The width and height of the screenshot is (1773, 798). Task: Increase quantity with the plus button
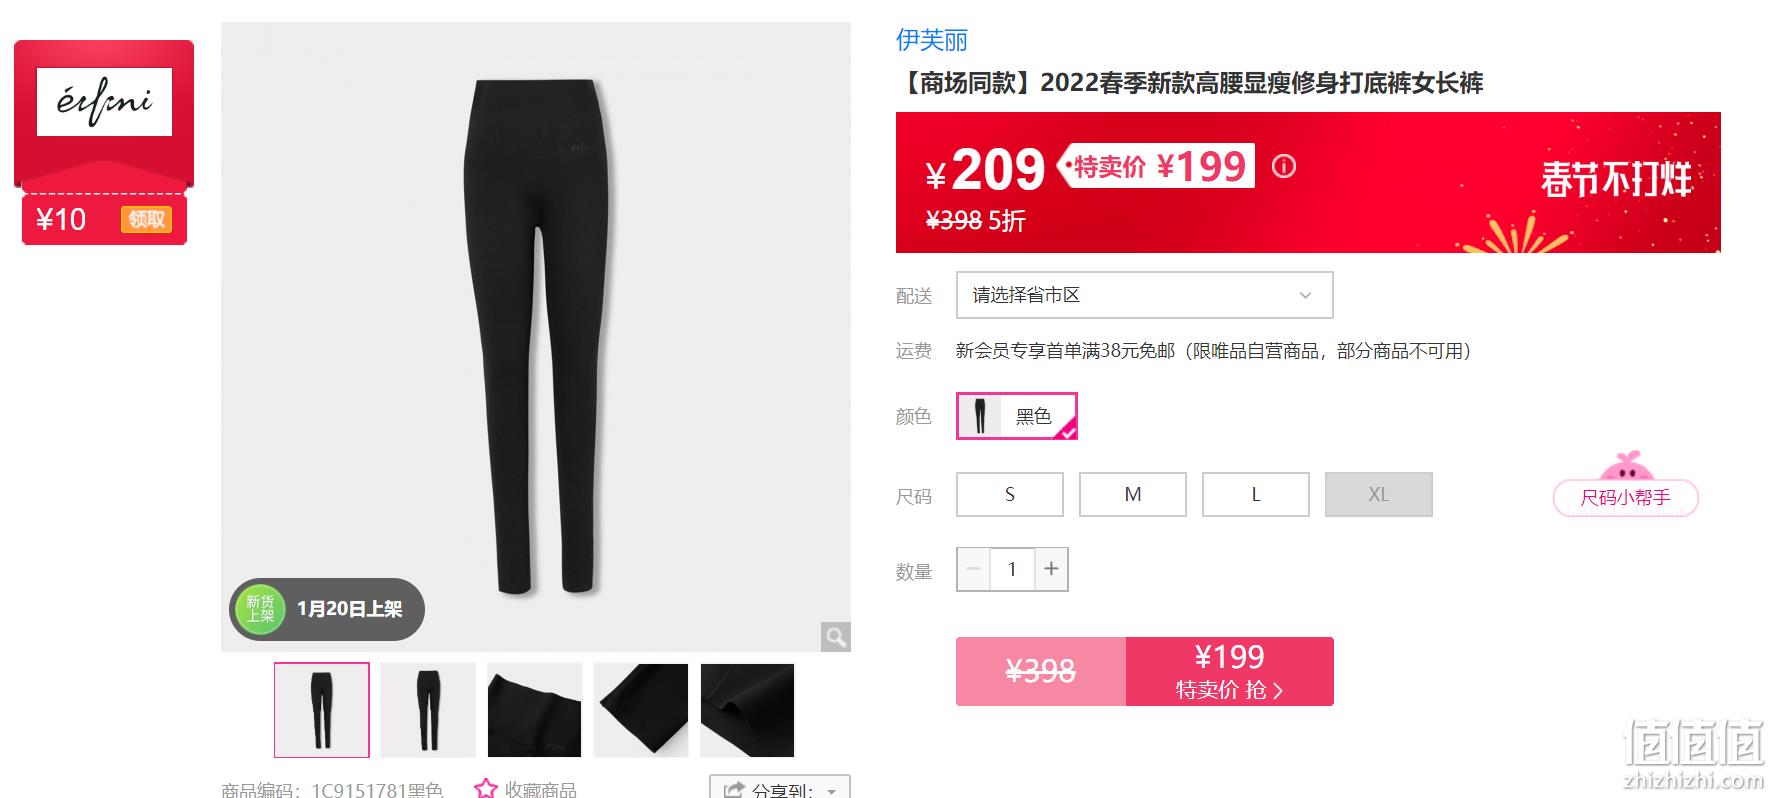click(x=1051, y=569)
